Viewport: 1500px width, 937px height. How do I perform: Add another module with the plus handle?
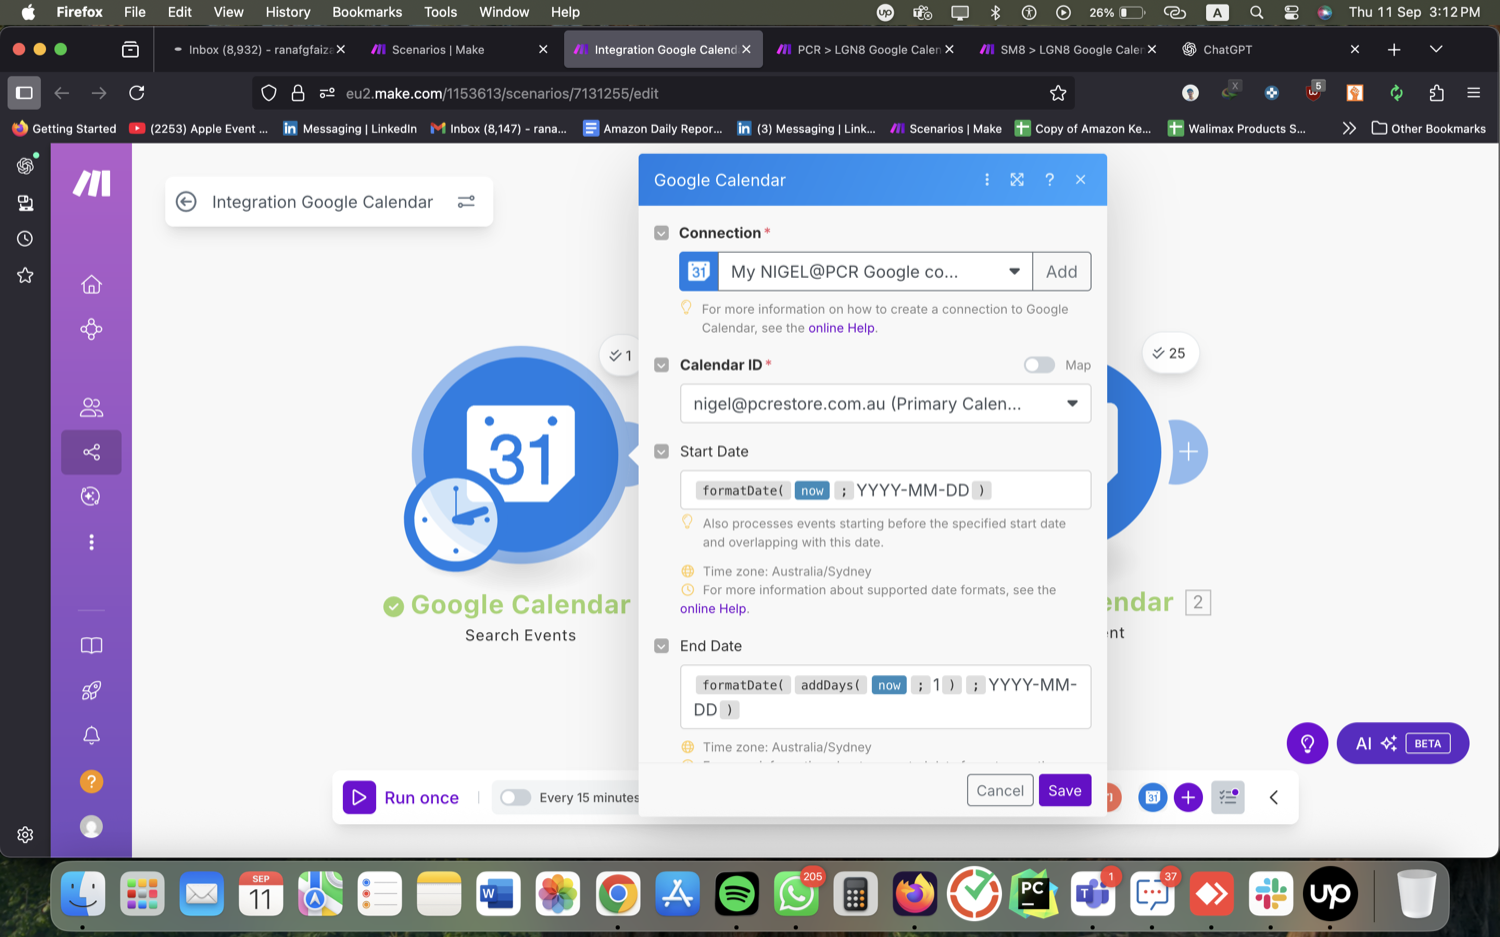[x=1188, y=452]
